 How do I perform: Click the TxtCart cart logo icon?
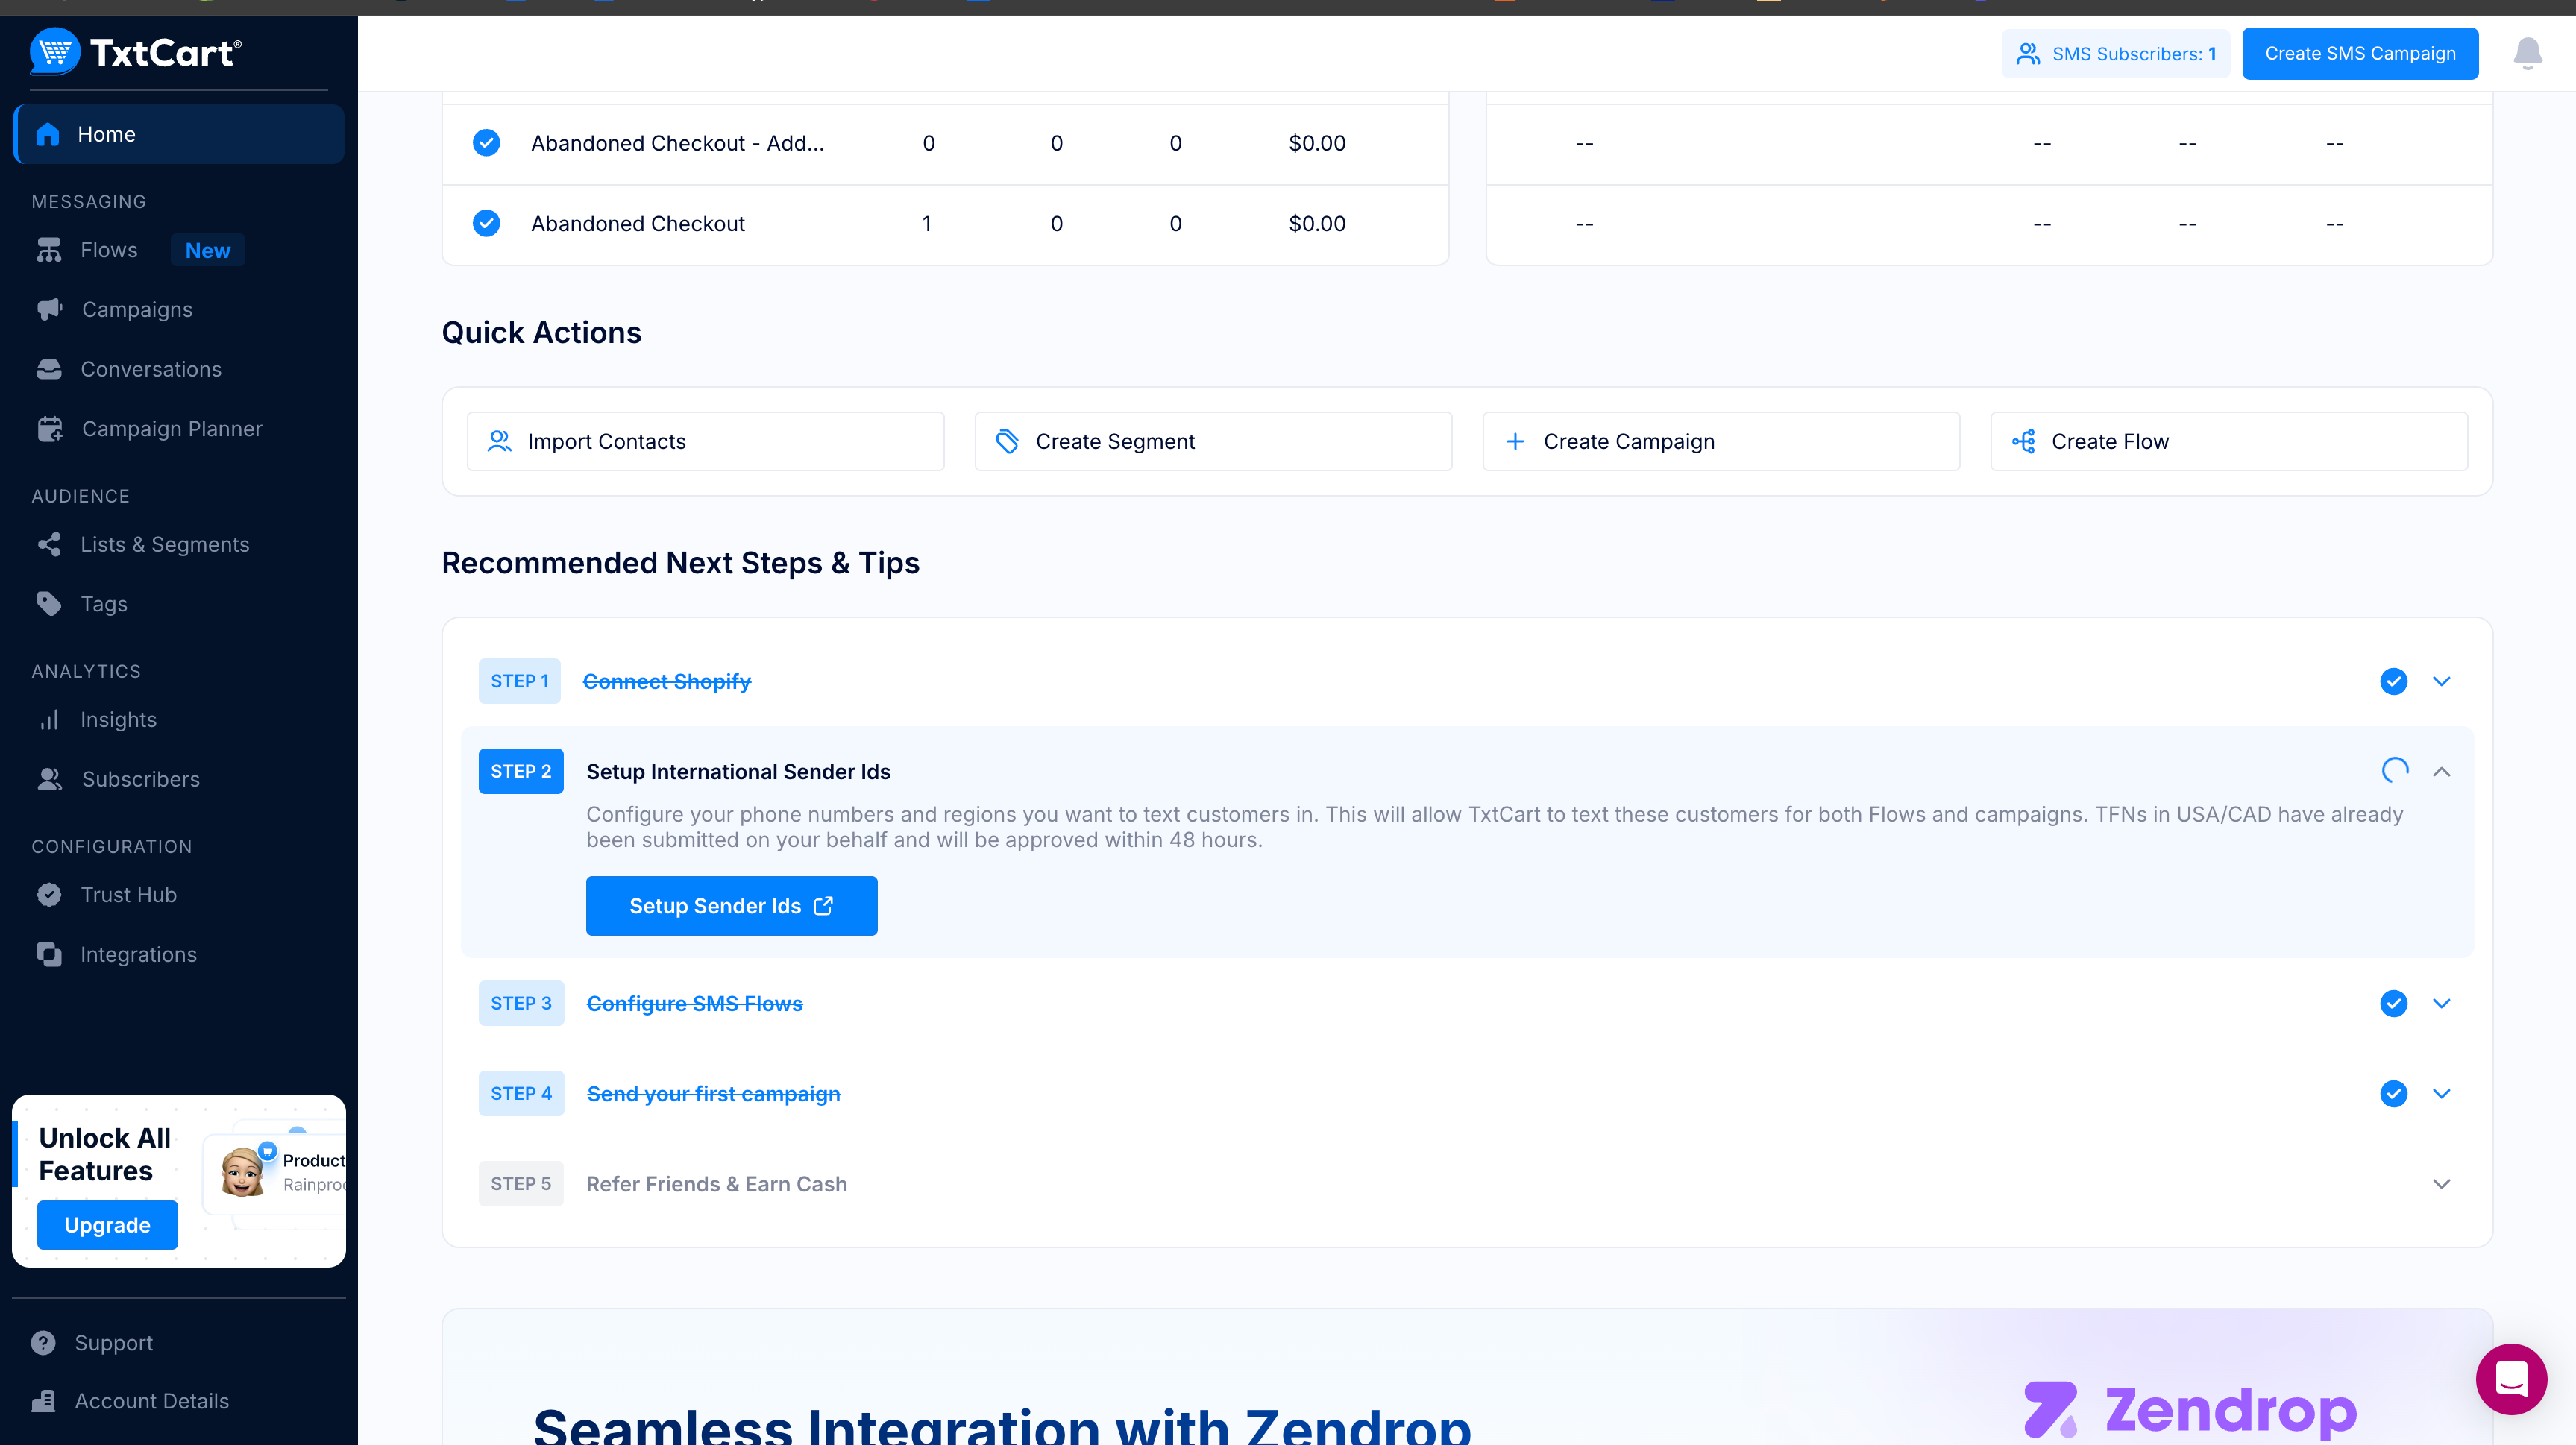[55, 52]
